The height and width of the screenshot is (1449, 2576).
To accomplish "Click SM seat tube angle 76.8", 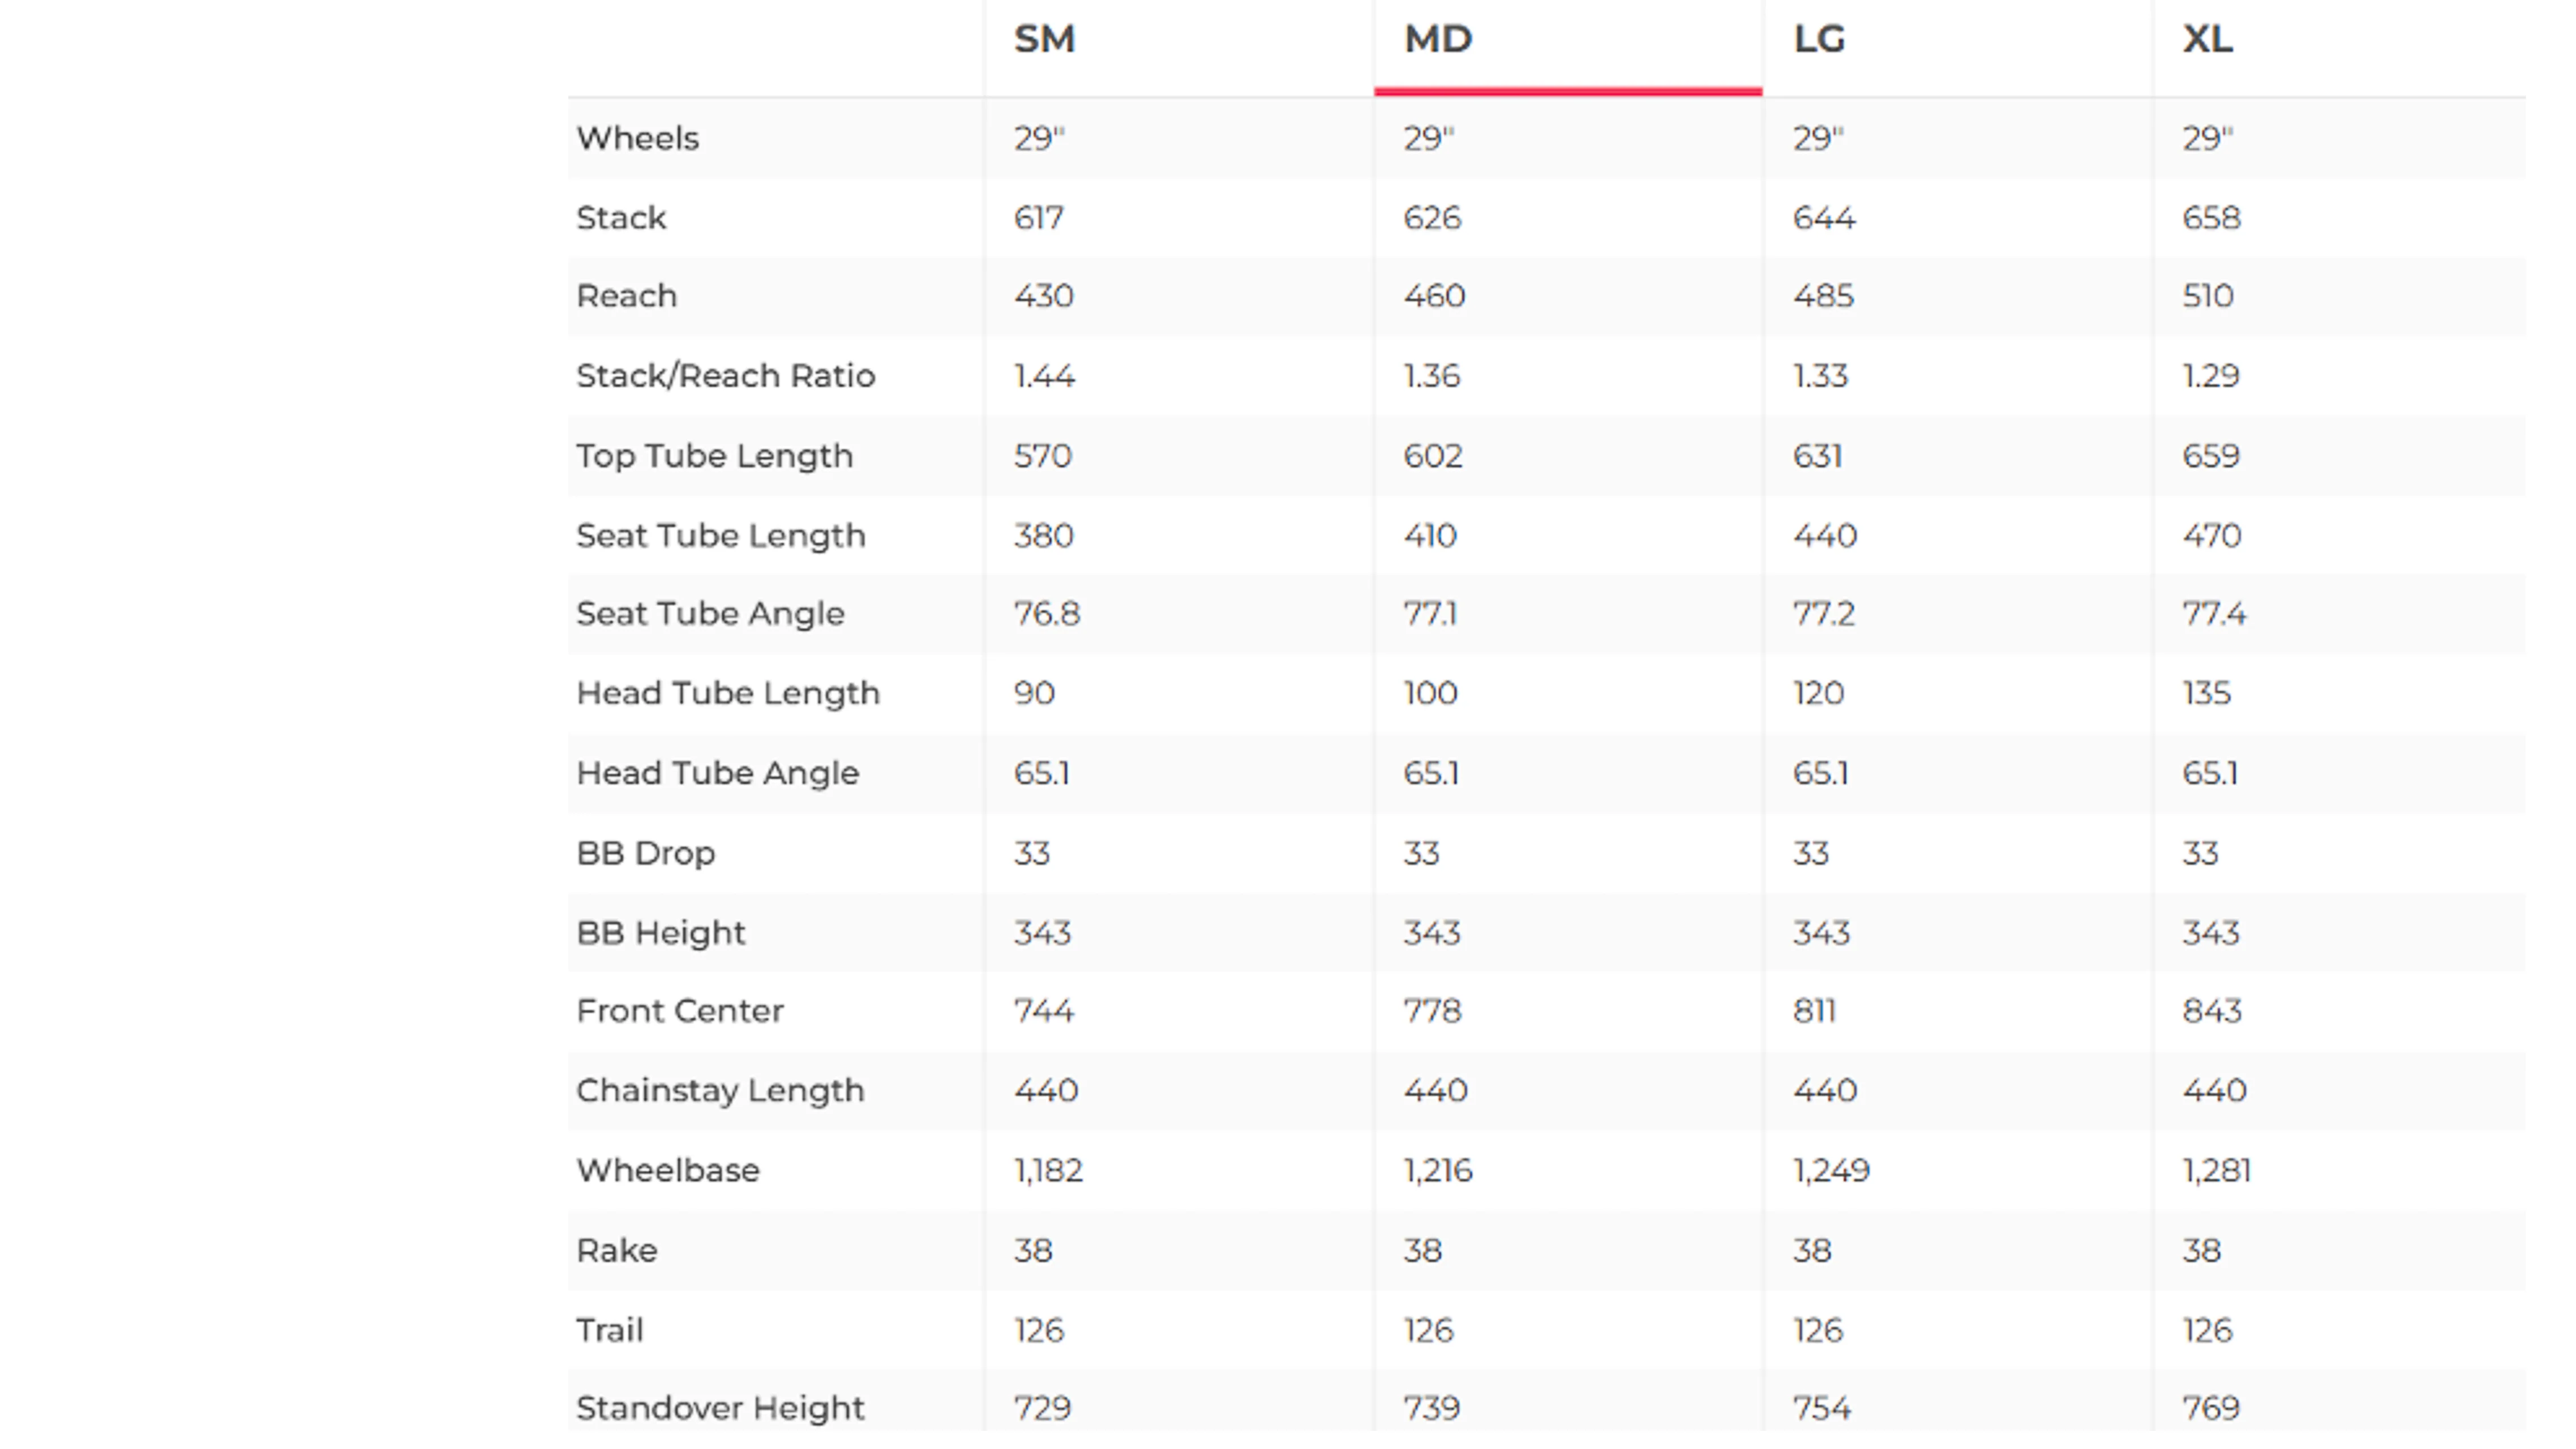I will coord(1047,614).
